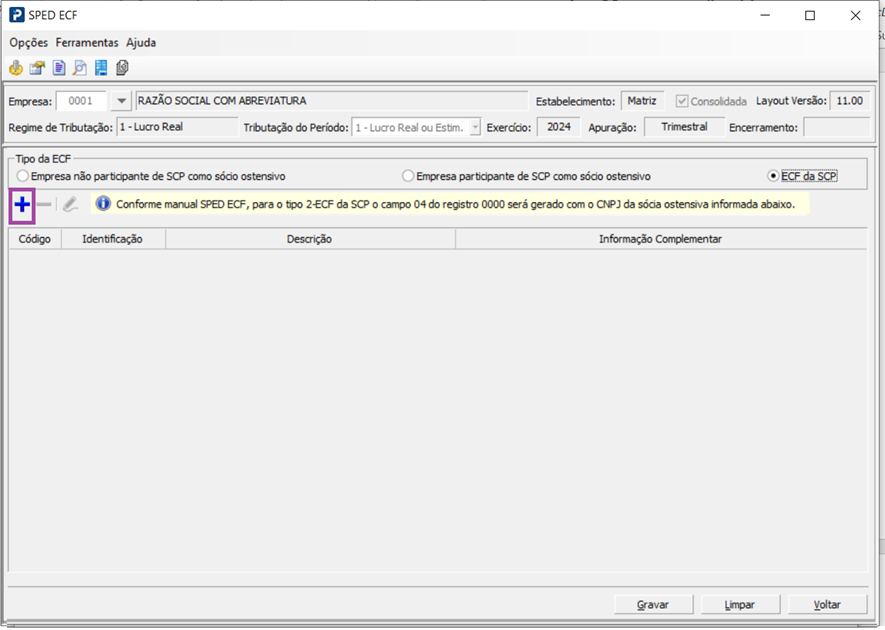The height and width of the screenshot is (630, 885).
Task: Click the SPED ECF title bar app icon
Action: pos(17,15)
